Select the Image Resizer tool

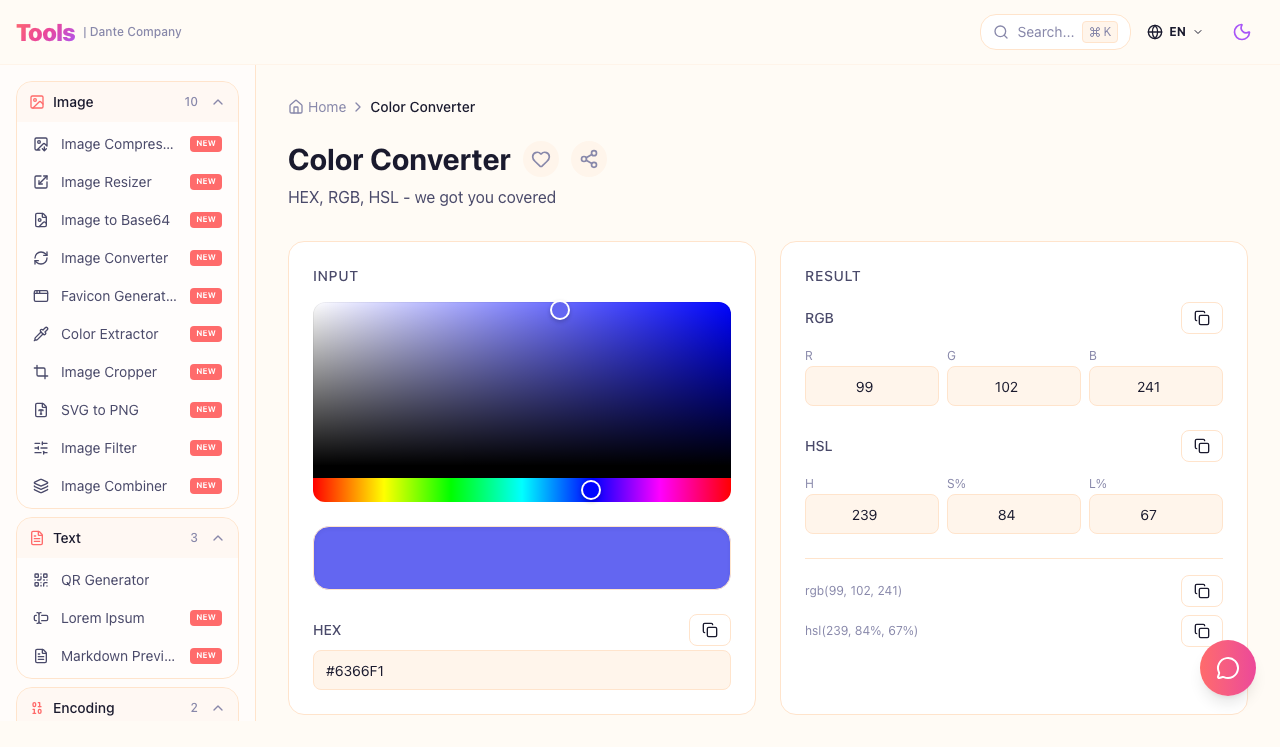point(106,182)
